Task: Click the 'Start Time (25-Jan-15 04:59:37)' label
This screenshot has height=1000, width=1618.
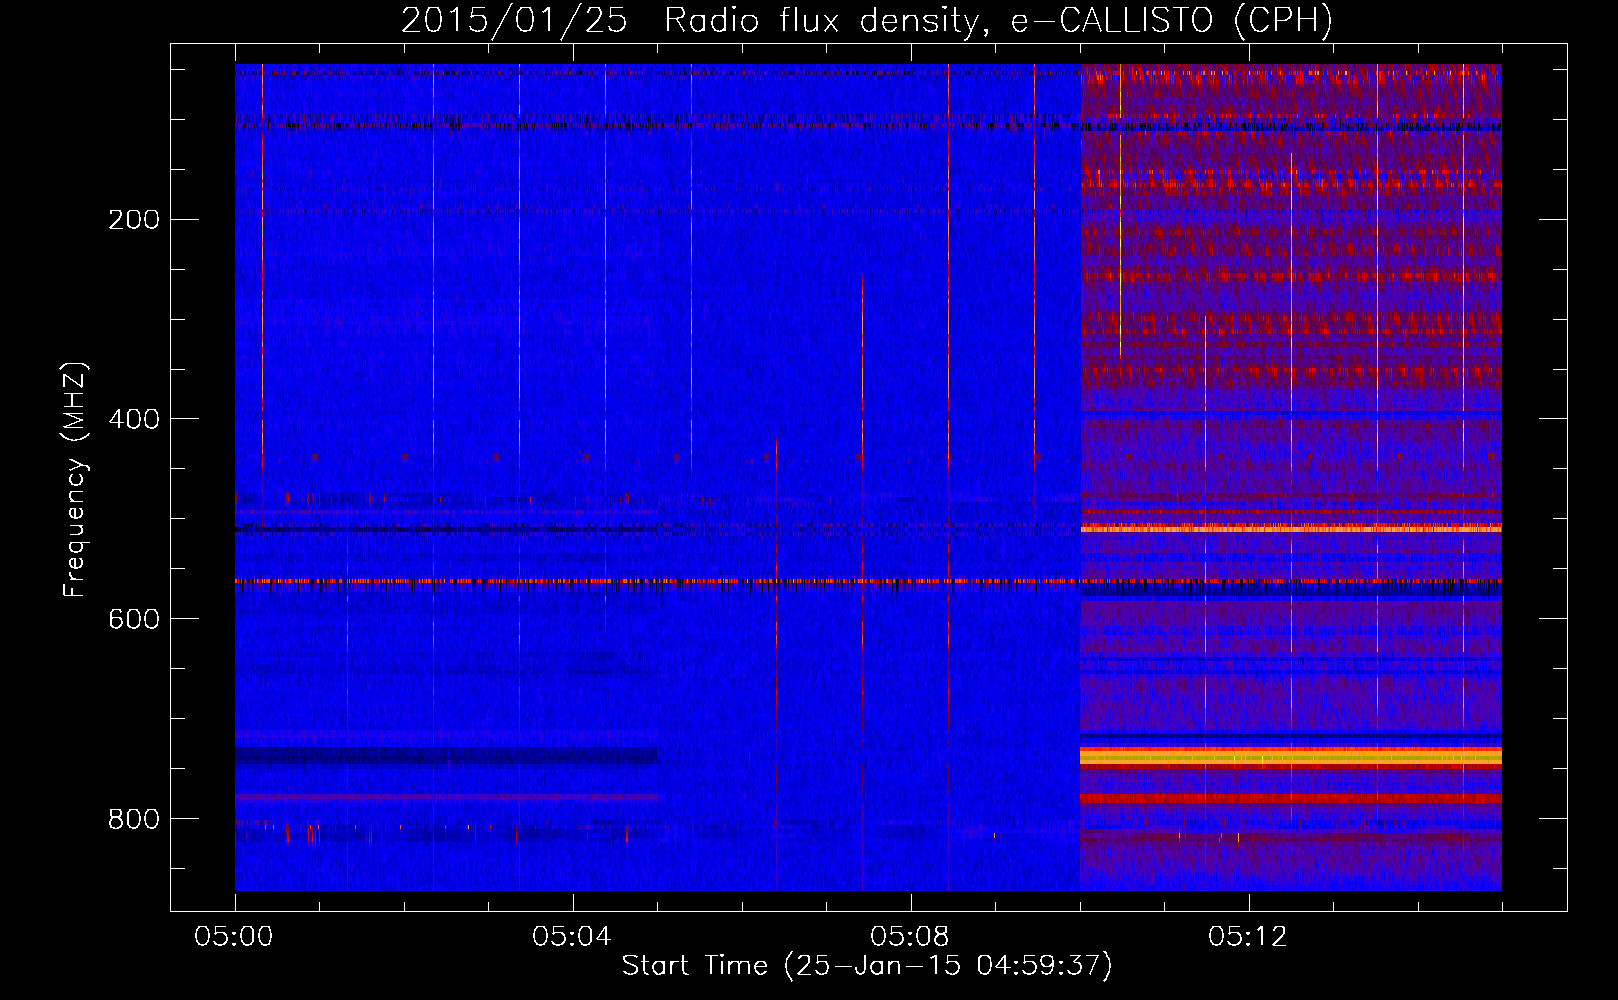Action: click(x=867, y=966)
